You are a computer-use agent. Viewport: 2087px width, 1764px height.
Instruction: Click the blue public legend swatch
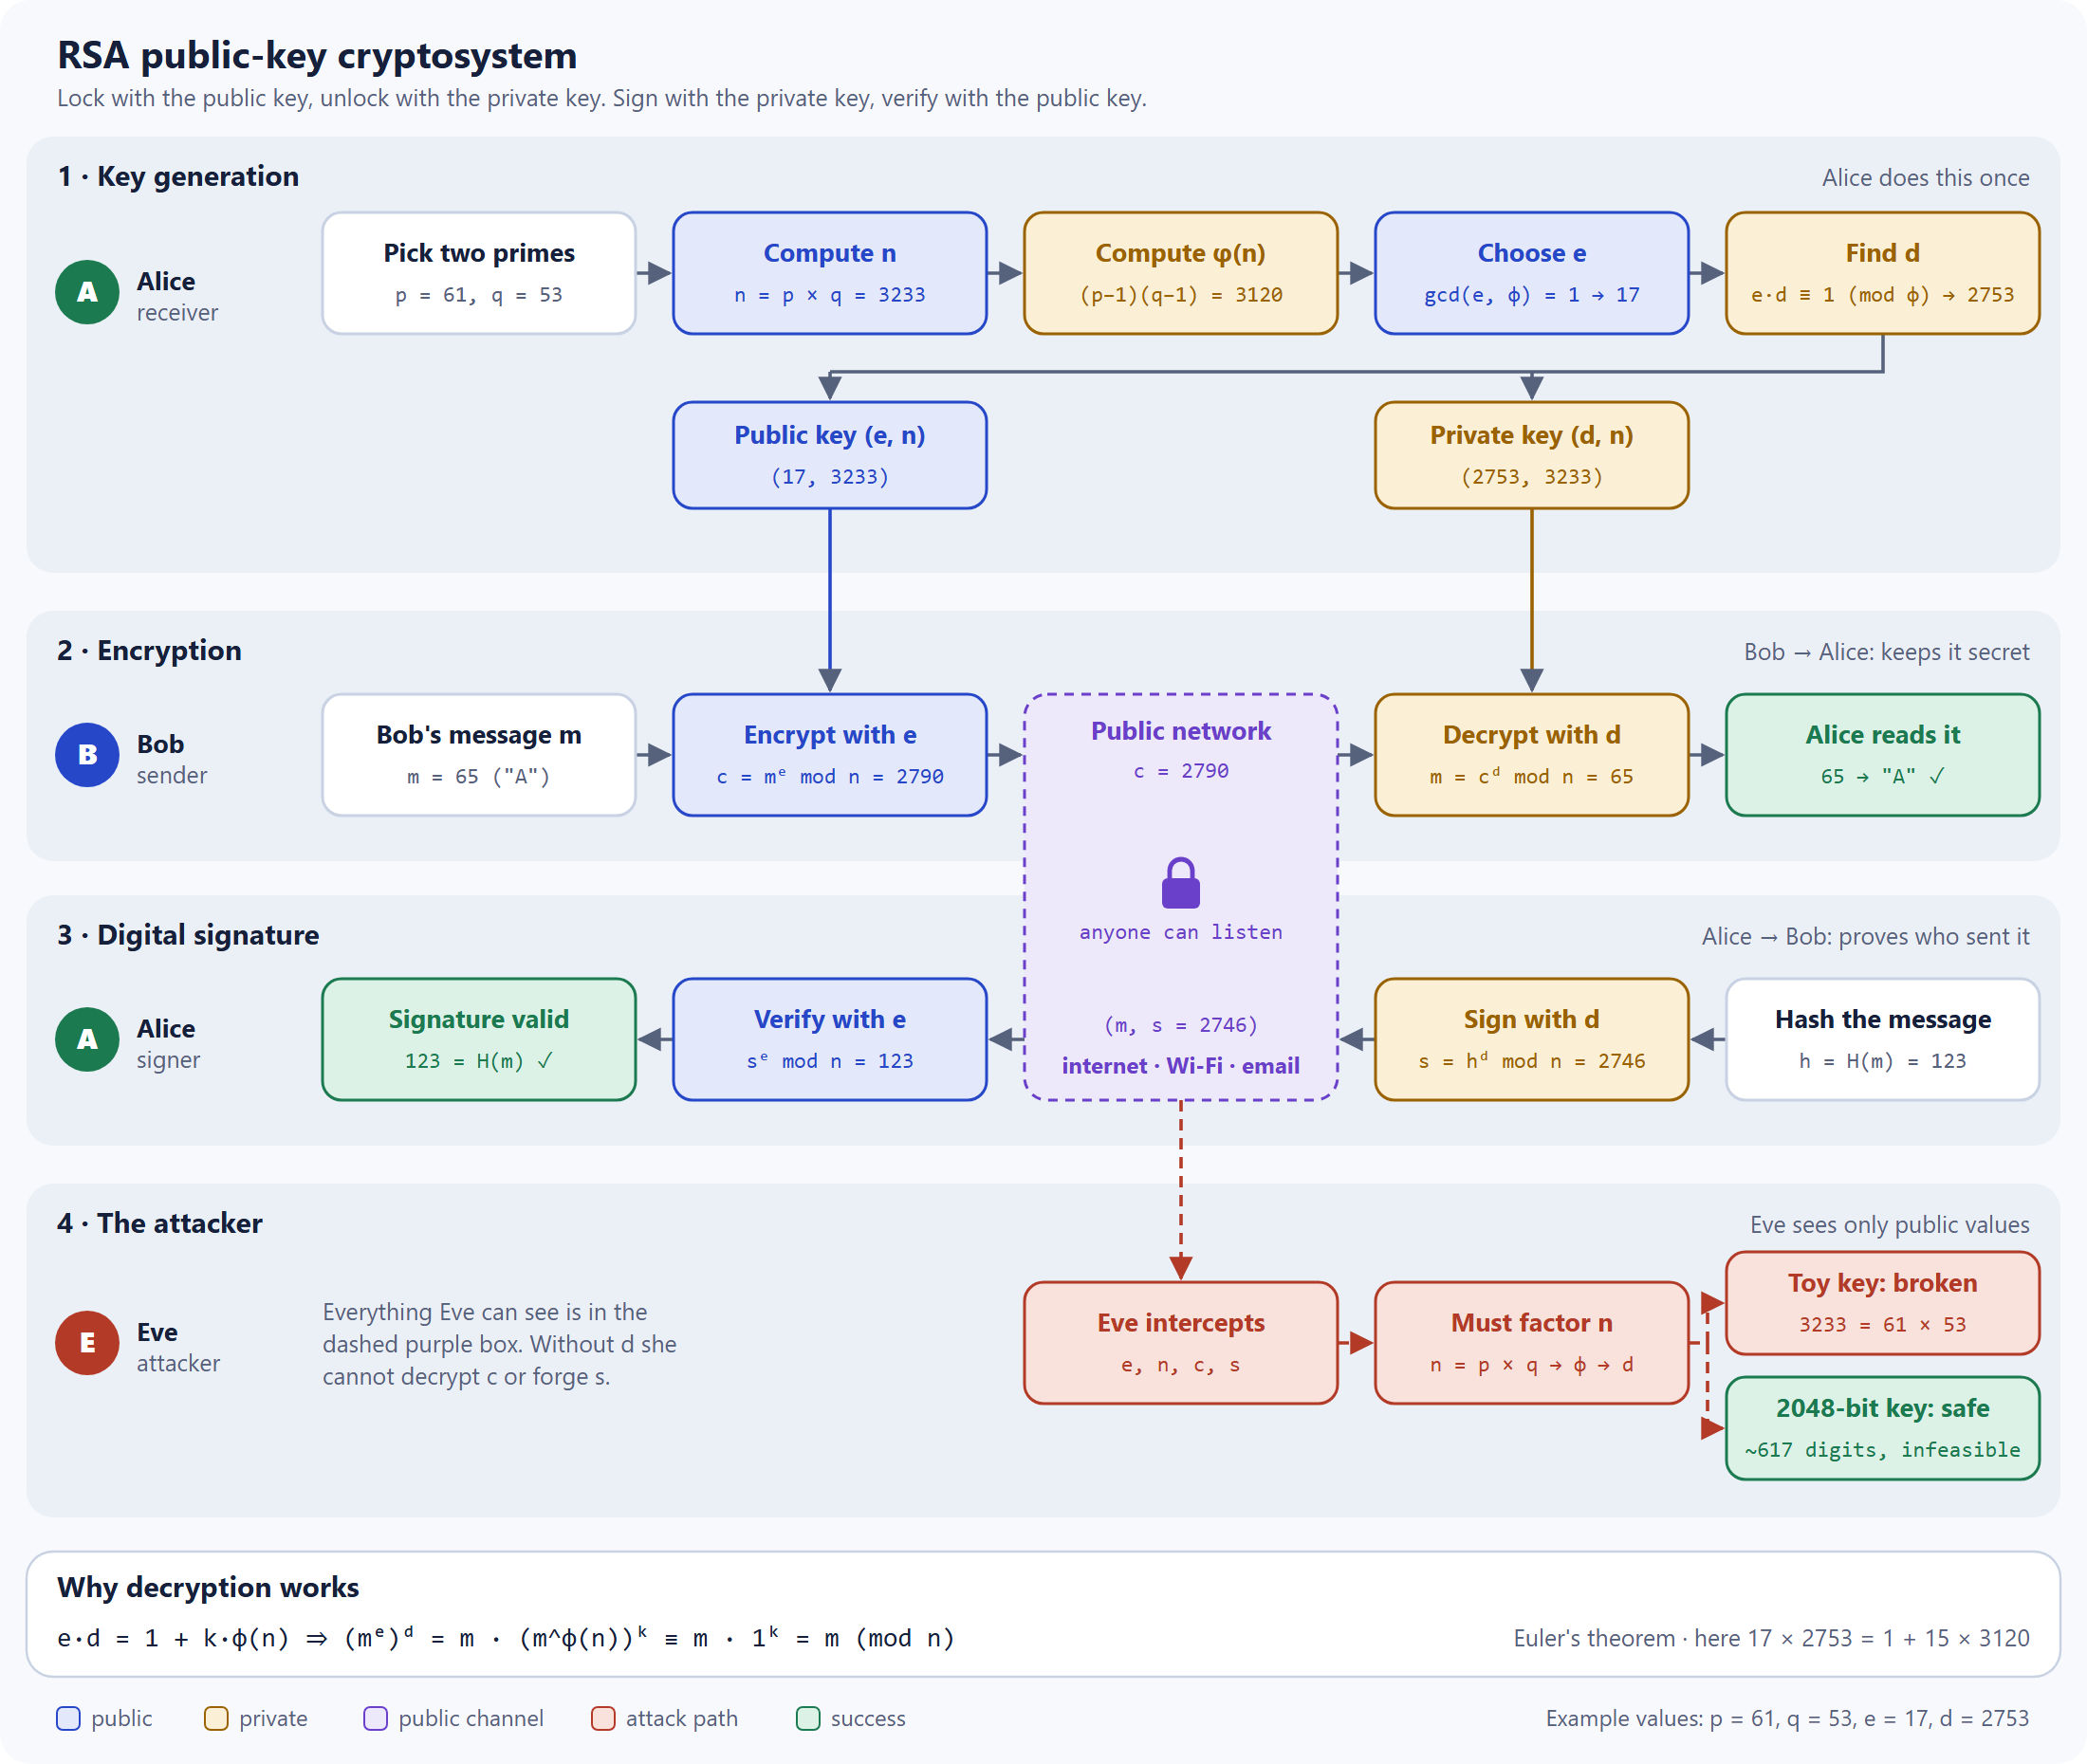68,1718
